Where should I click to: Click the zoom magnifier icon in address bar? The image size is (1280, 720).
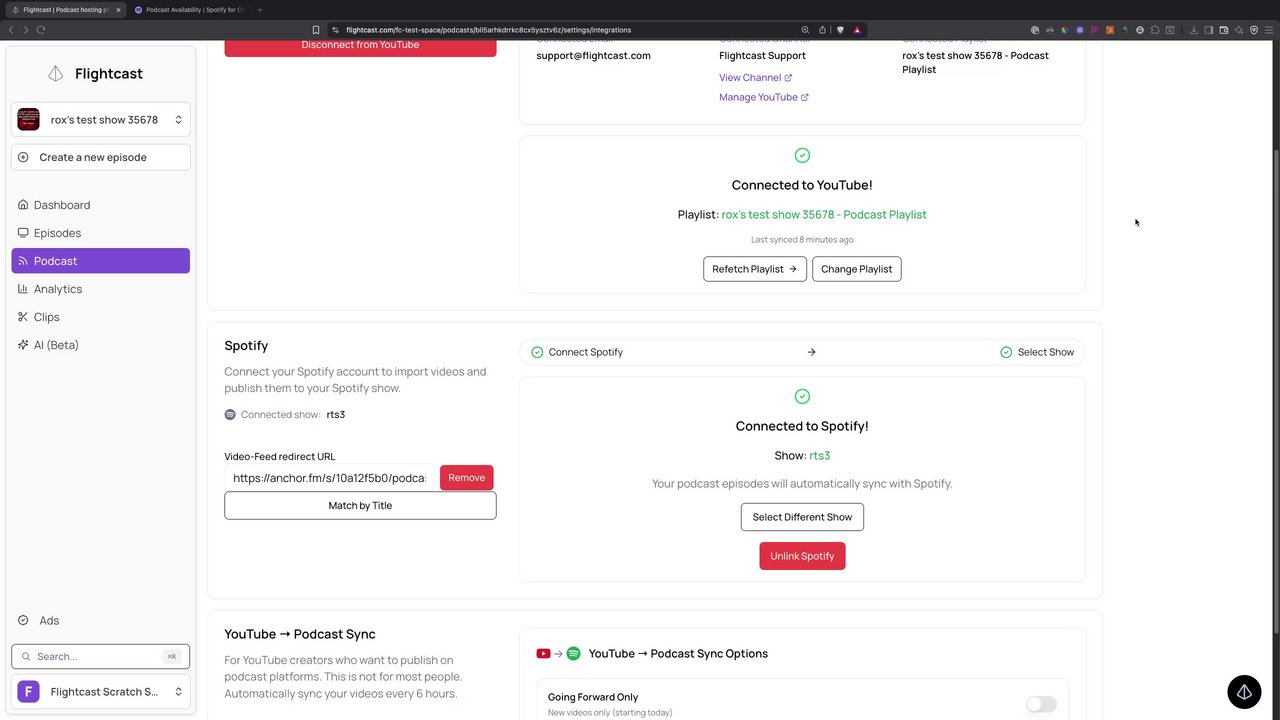805,30
